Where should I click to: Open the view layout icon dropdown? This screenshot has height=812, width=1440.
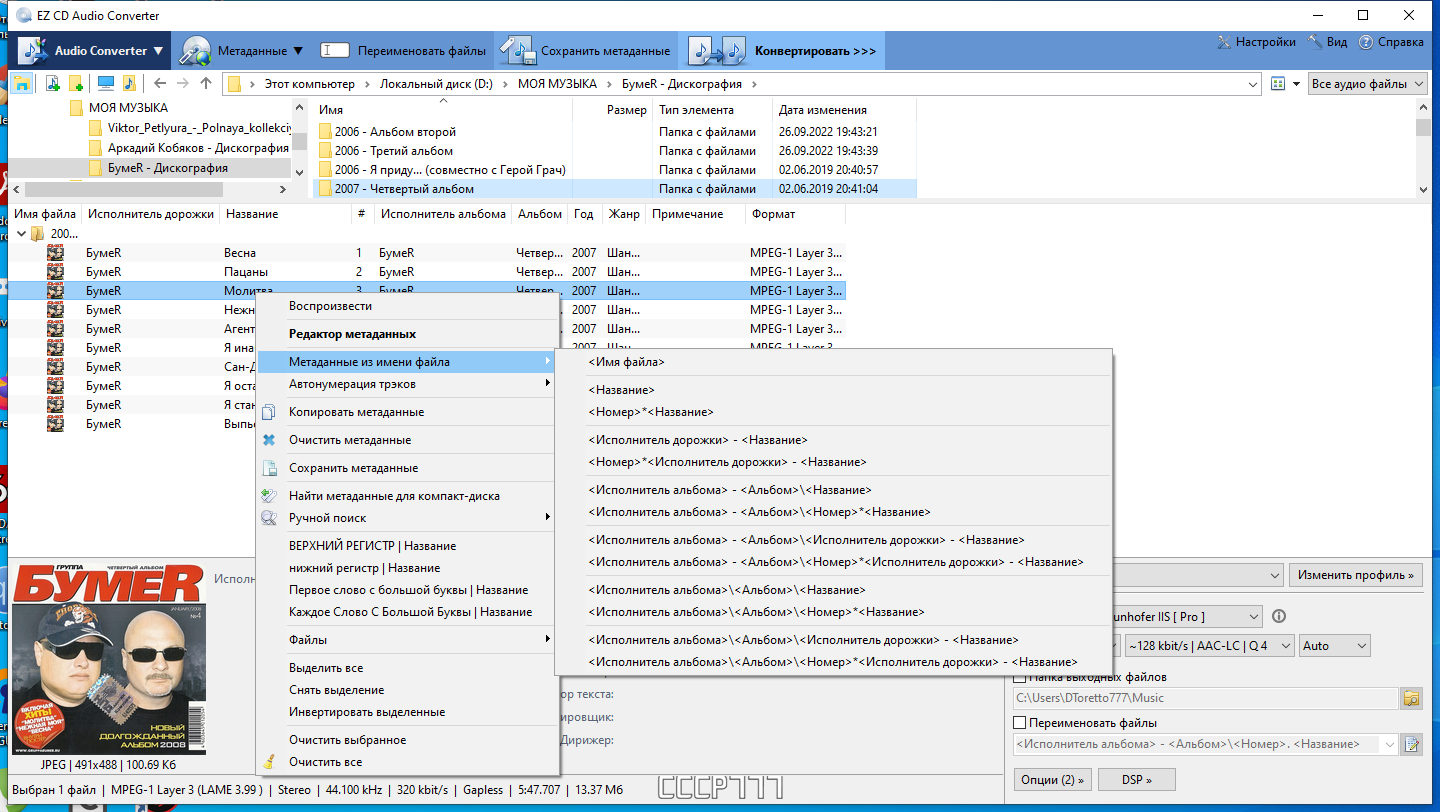(x=1286, y=84)
